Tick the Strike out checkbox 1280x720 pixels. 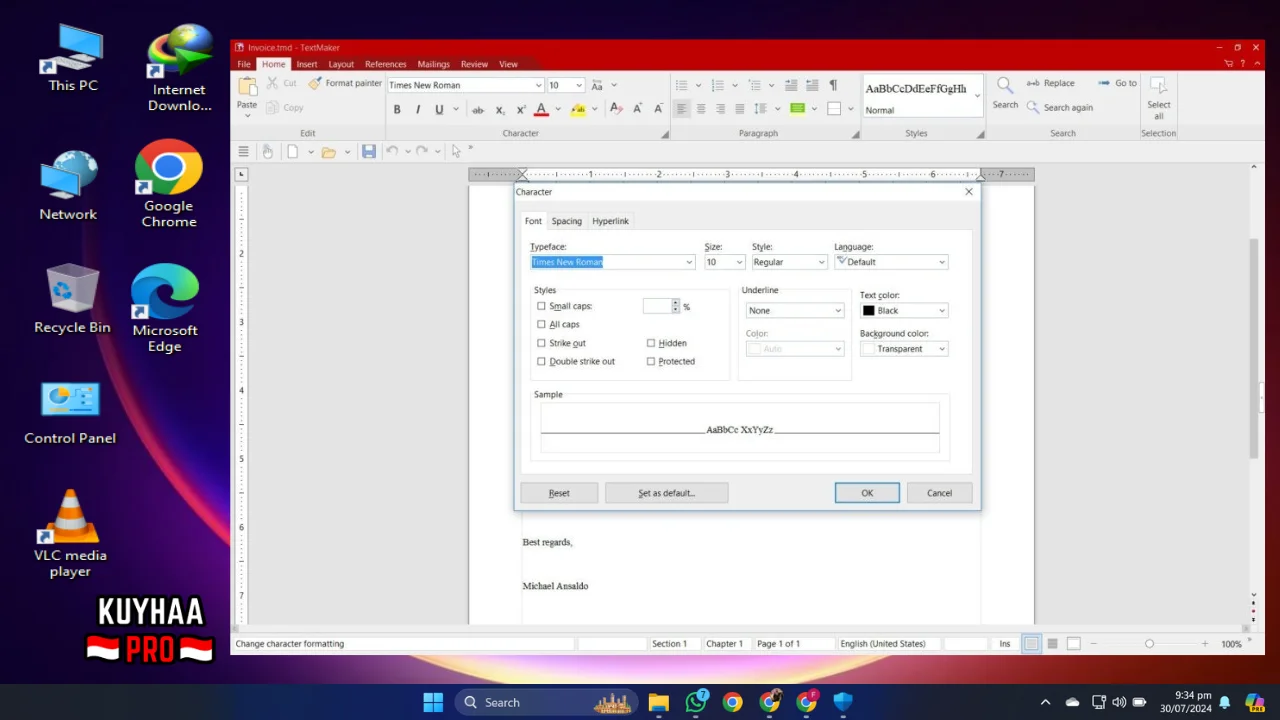541,343
